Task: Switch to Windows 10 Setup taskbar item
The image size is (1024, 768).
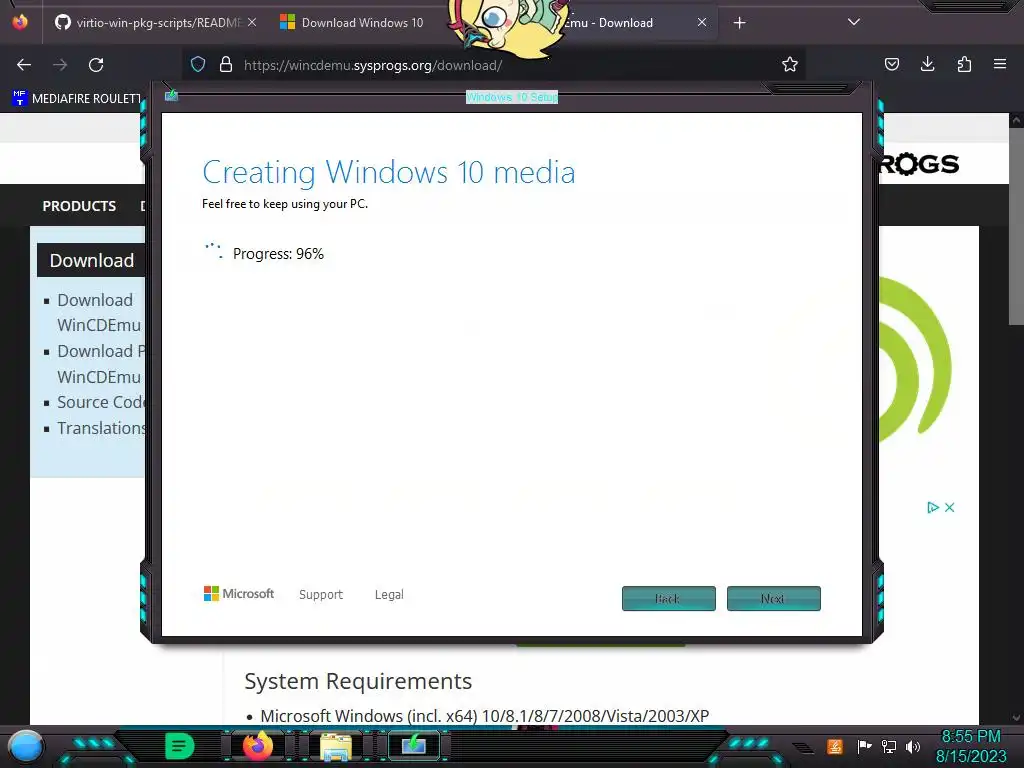Action: coord(413,745)
